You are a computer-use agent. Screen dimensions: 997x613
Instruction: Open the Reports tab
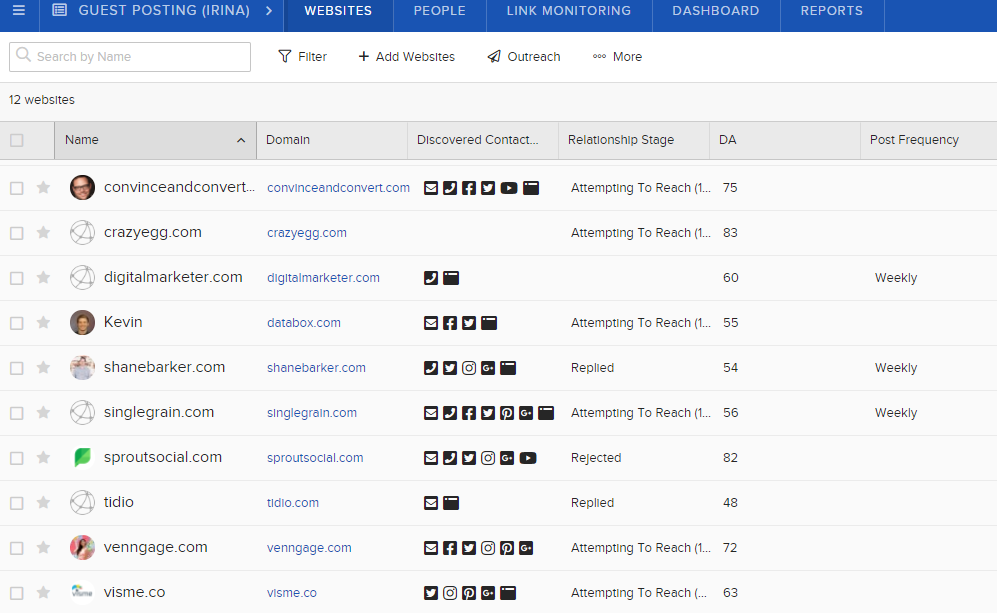[x=832, y=11]
